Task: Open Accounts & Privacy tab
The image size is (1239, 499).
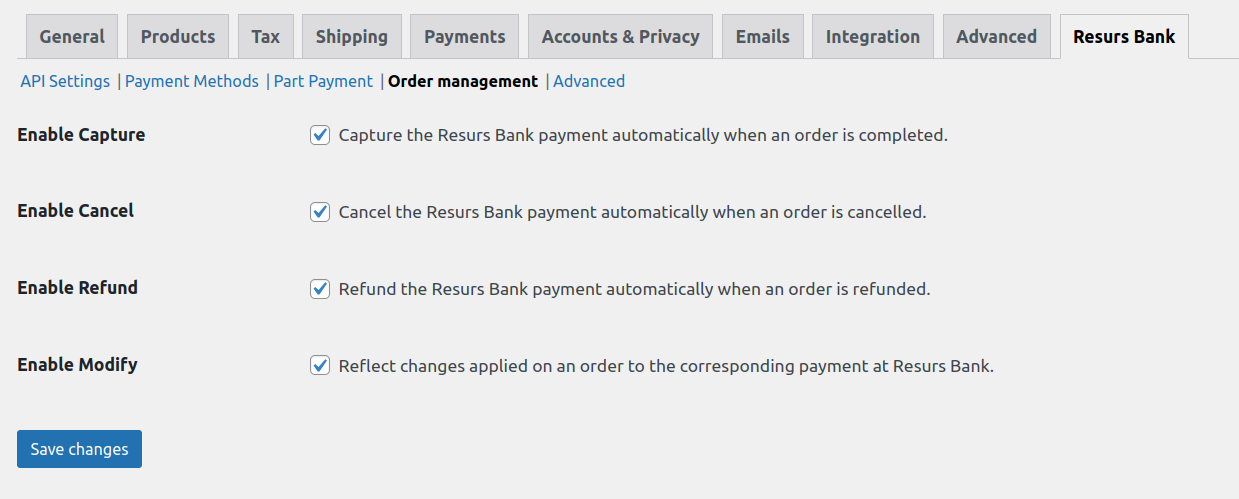Action: point(620,37)
